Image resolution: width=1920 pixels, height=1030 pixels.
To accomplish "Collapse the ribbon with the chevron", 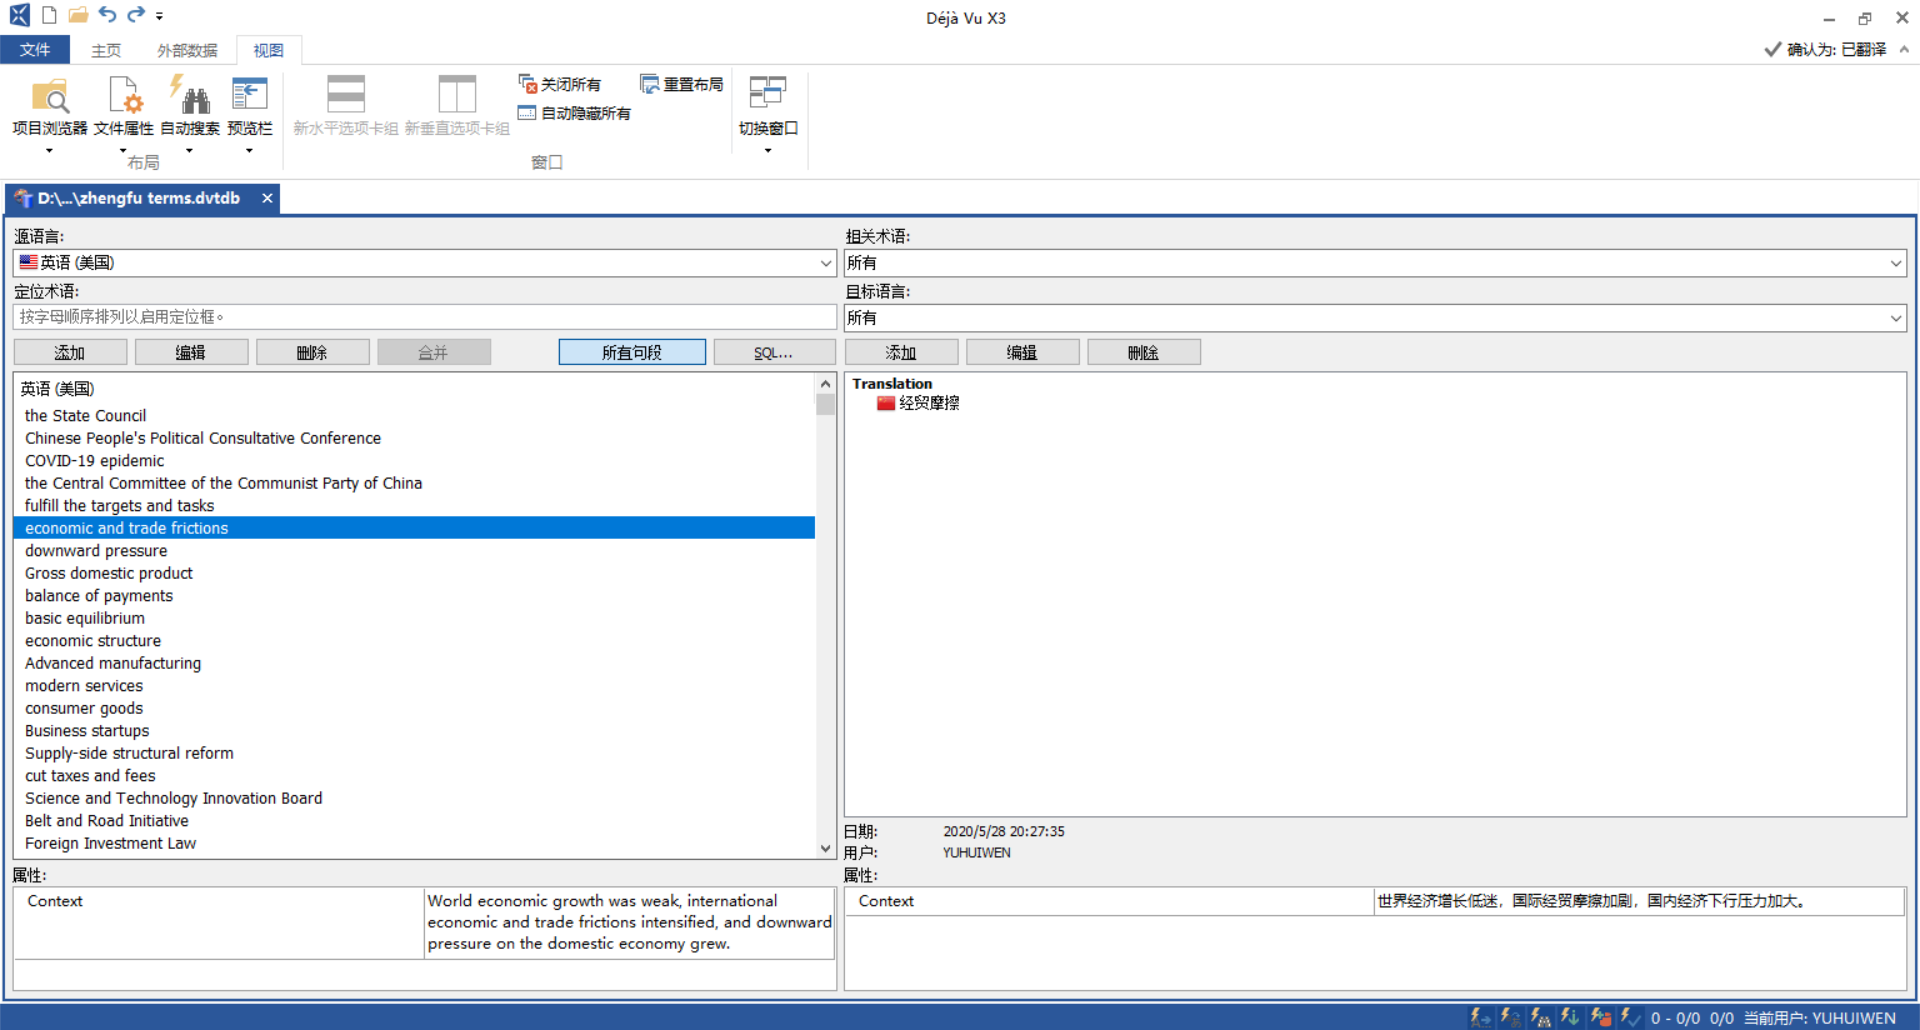I will point(1904,49).
